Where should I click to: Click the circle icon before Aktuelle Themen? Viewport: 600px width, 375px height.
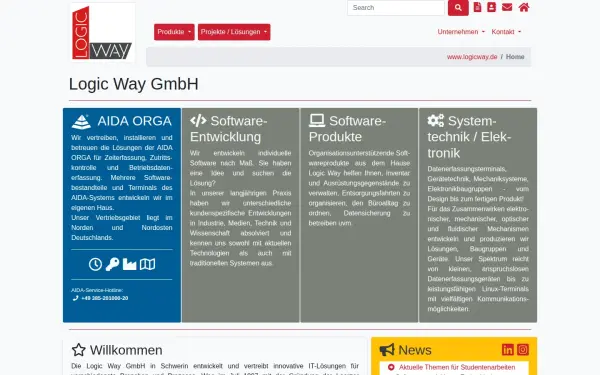tap(391, 367)
